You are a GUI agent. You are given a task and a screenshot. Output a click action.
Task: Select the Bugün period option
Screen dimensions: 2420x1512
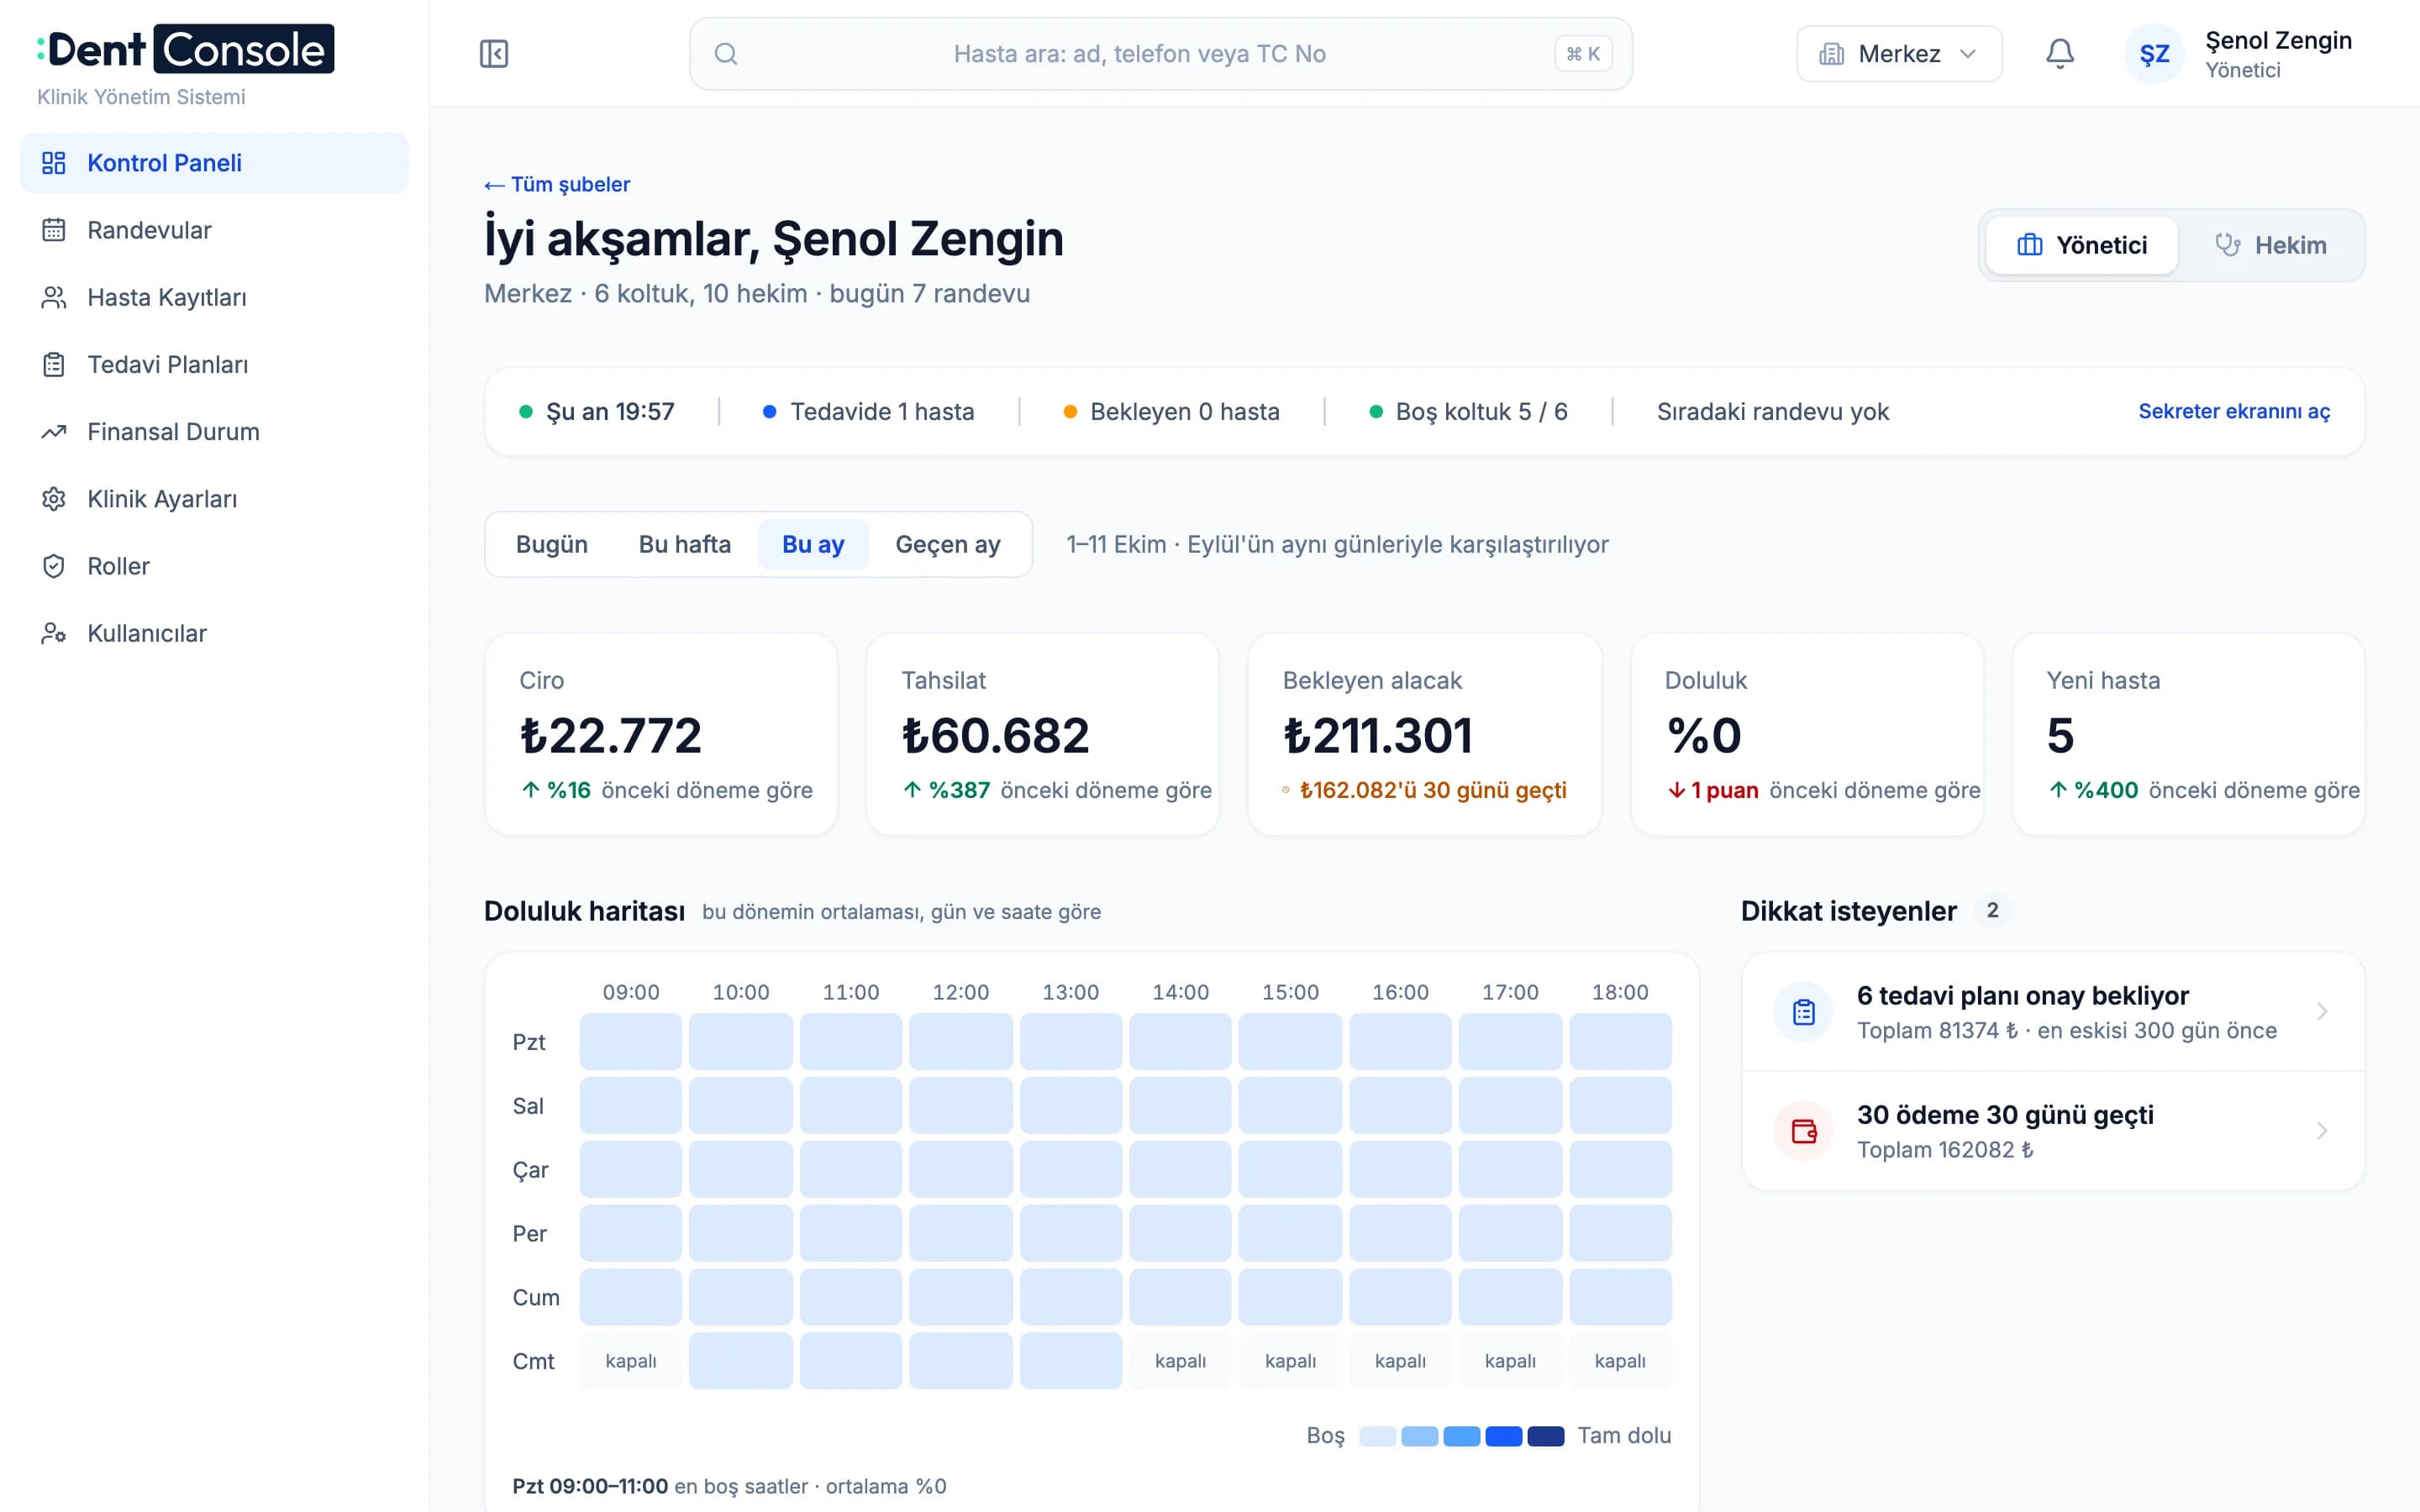point(552,544)
